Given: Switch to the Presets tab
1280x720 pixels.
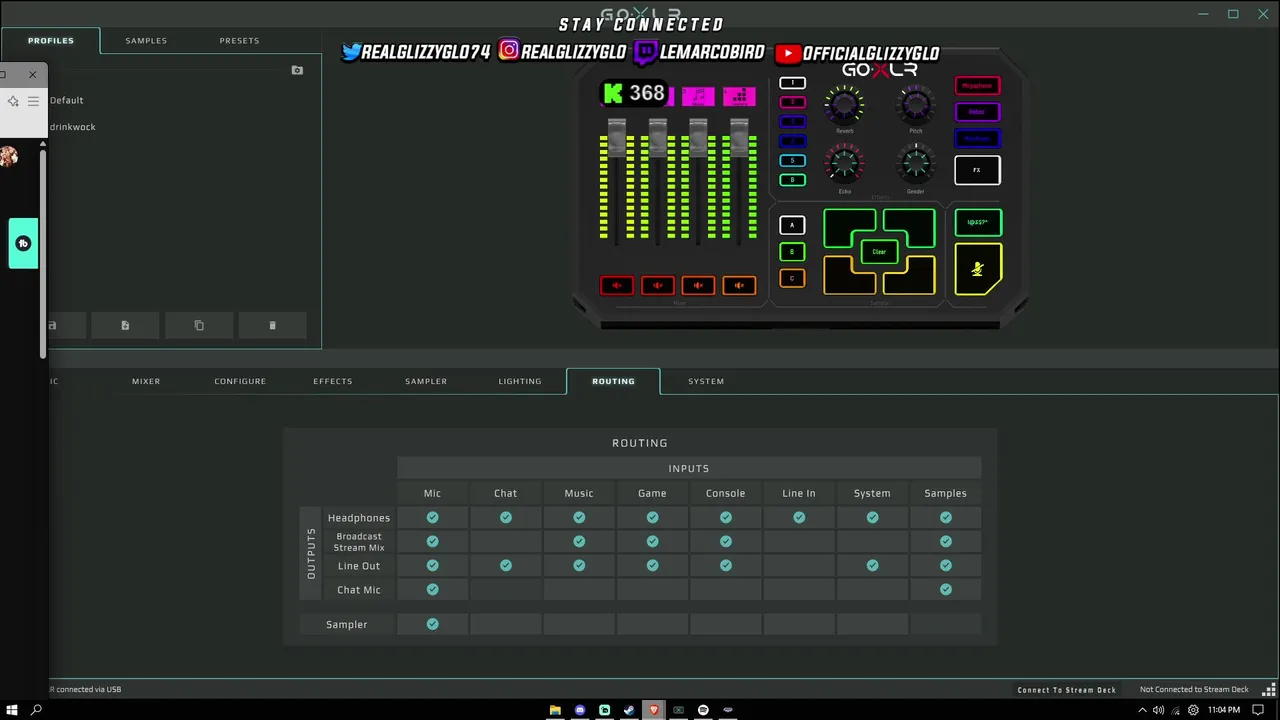Looking at the screenshot, I should coord(239,41).
